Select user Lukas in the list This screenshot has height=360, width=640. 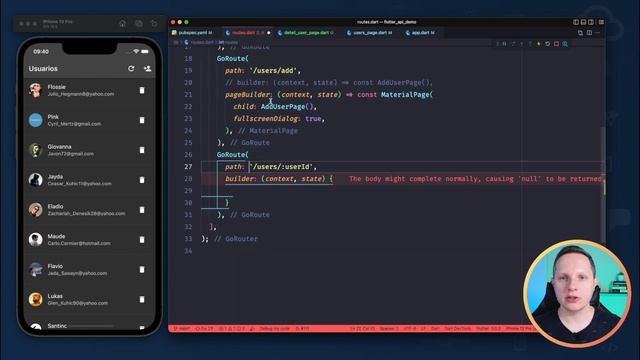[x=89, y=300]
